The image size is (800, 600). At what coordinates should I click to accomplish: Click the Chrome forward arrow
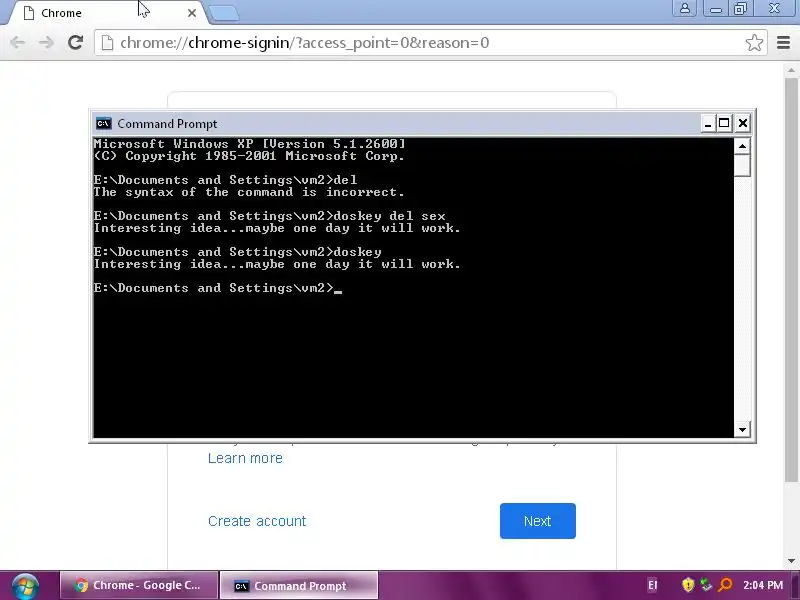point(46,42)
